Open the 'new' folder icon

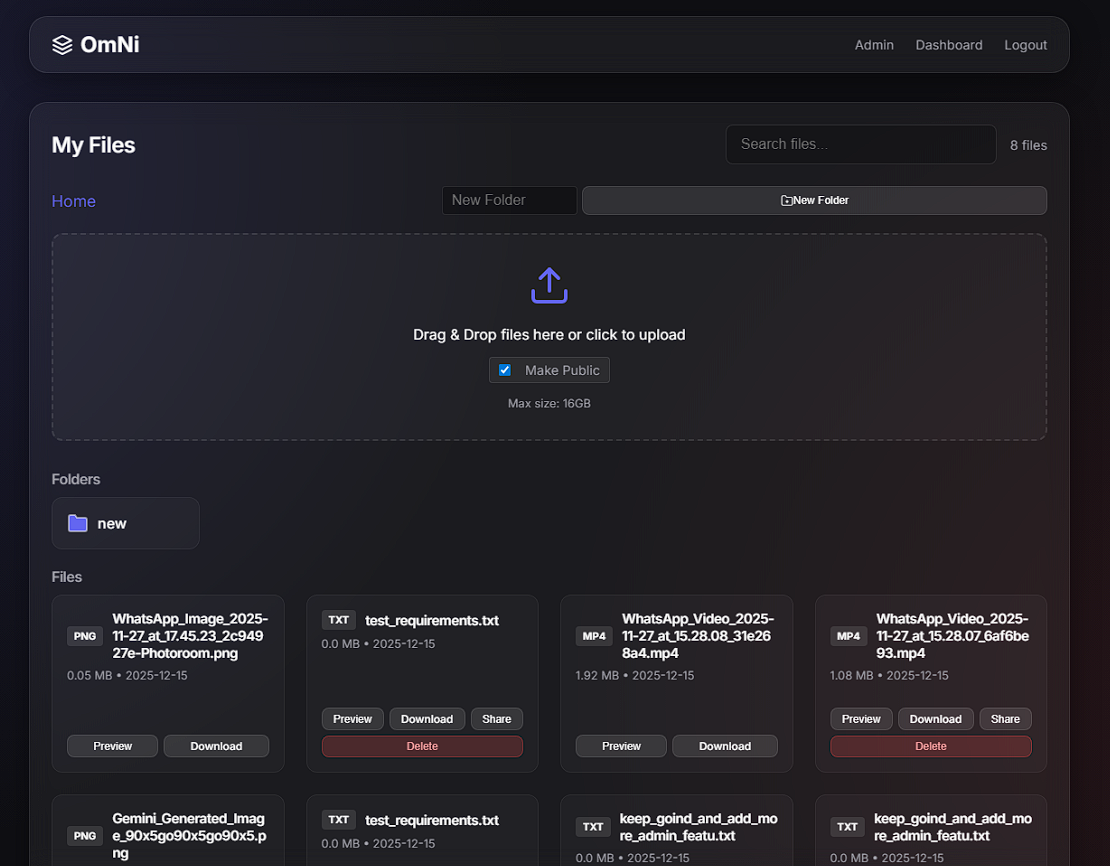click(78, 523)
